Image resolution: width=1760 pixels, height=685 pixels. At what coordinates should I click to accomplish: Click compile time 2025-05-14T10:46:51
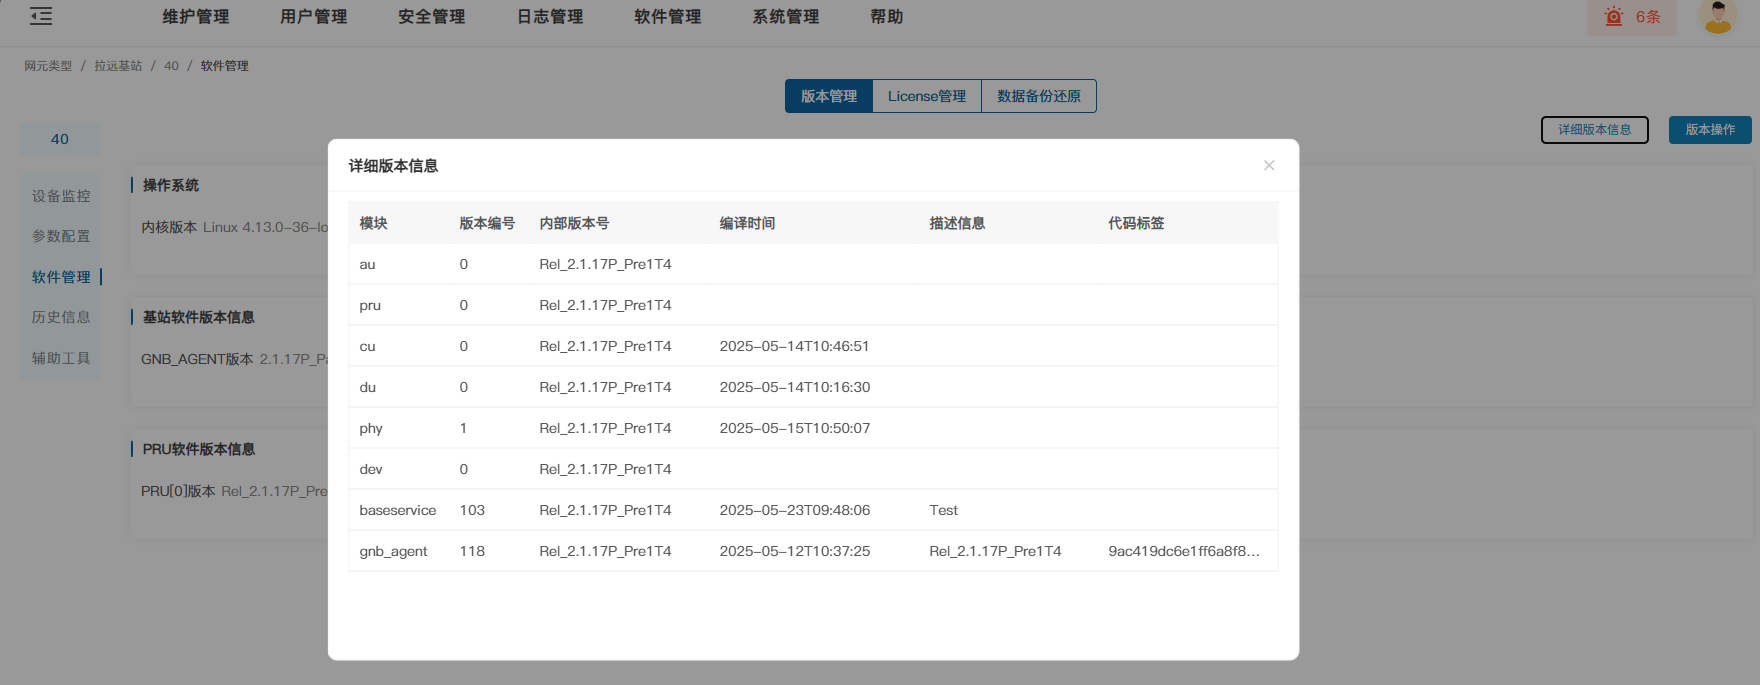point(795,346)
